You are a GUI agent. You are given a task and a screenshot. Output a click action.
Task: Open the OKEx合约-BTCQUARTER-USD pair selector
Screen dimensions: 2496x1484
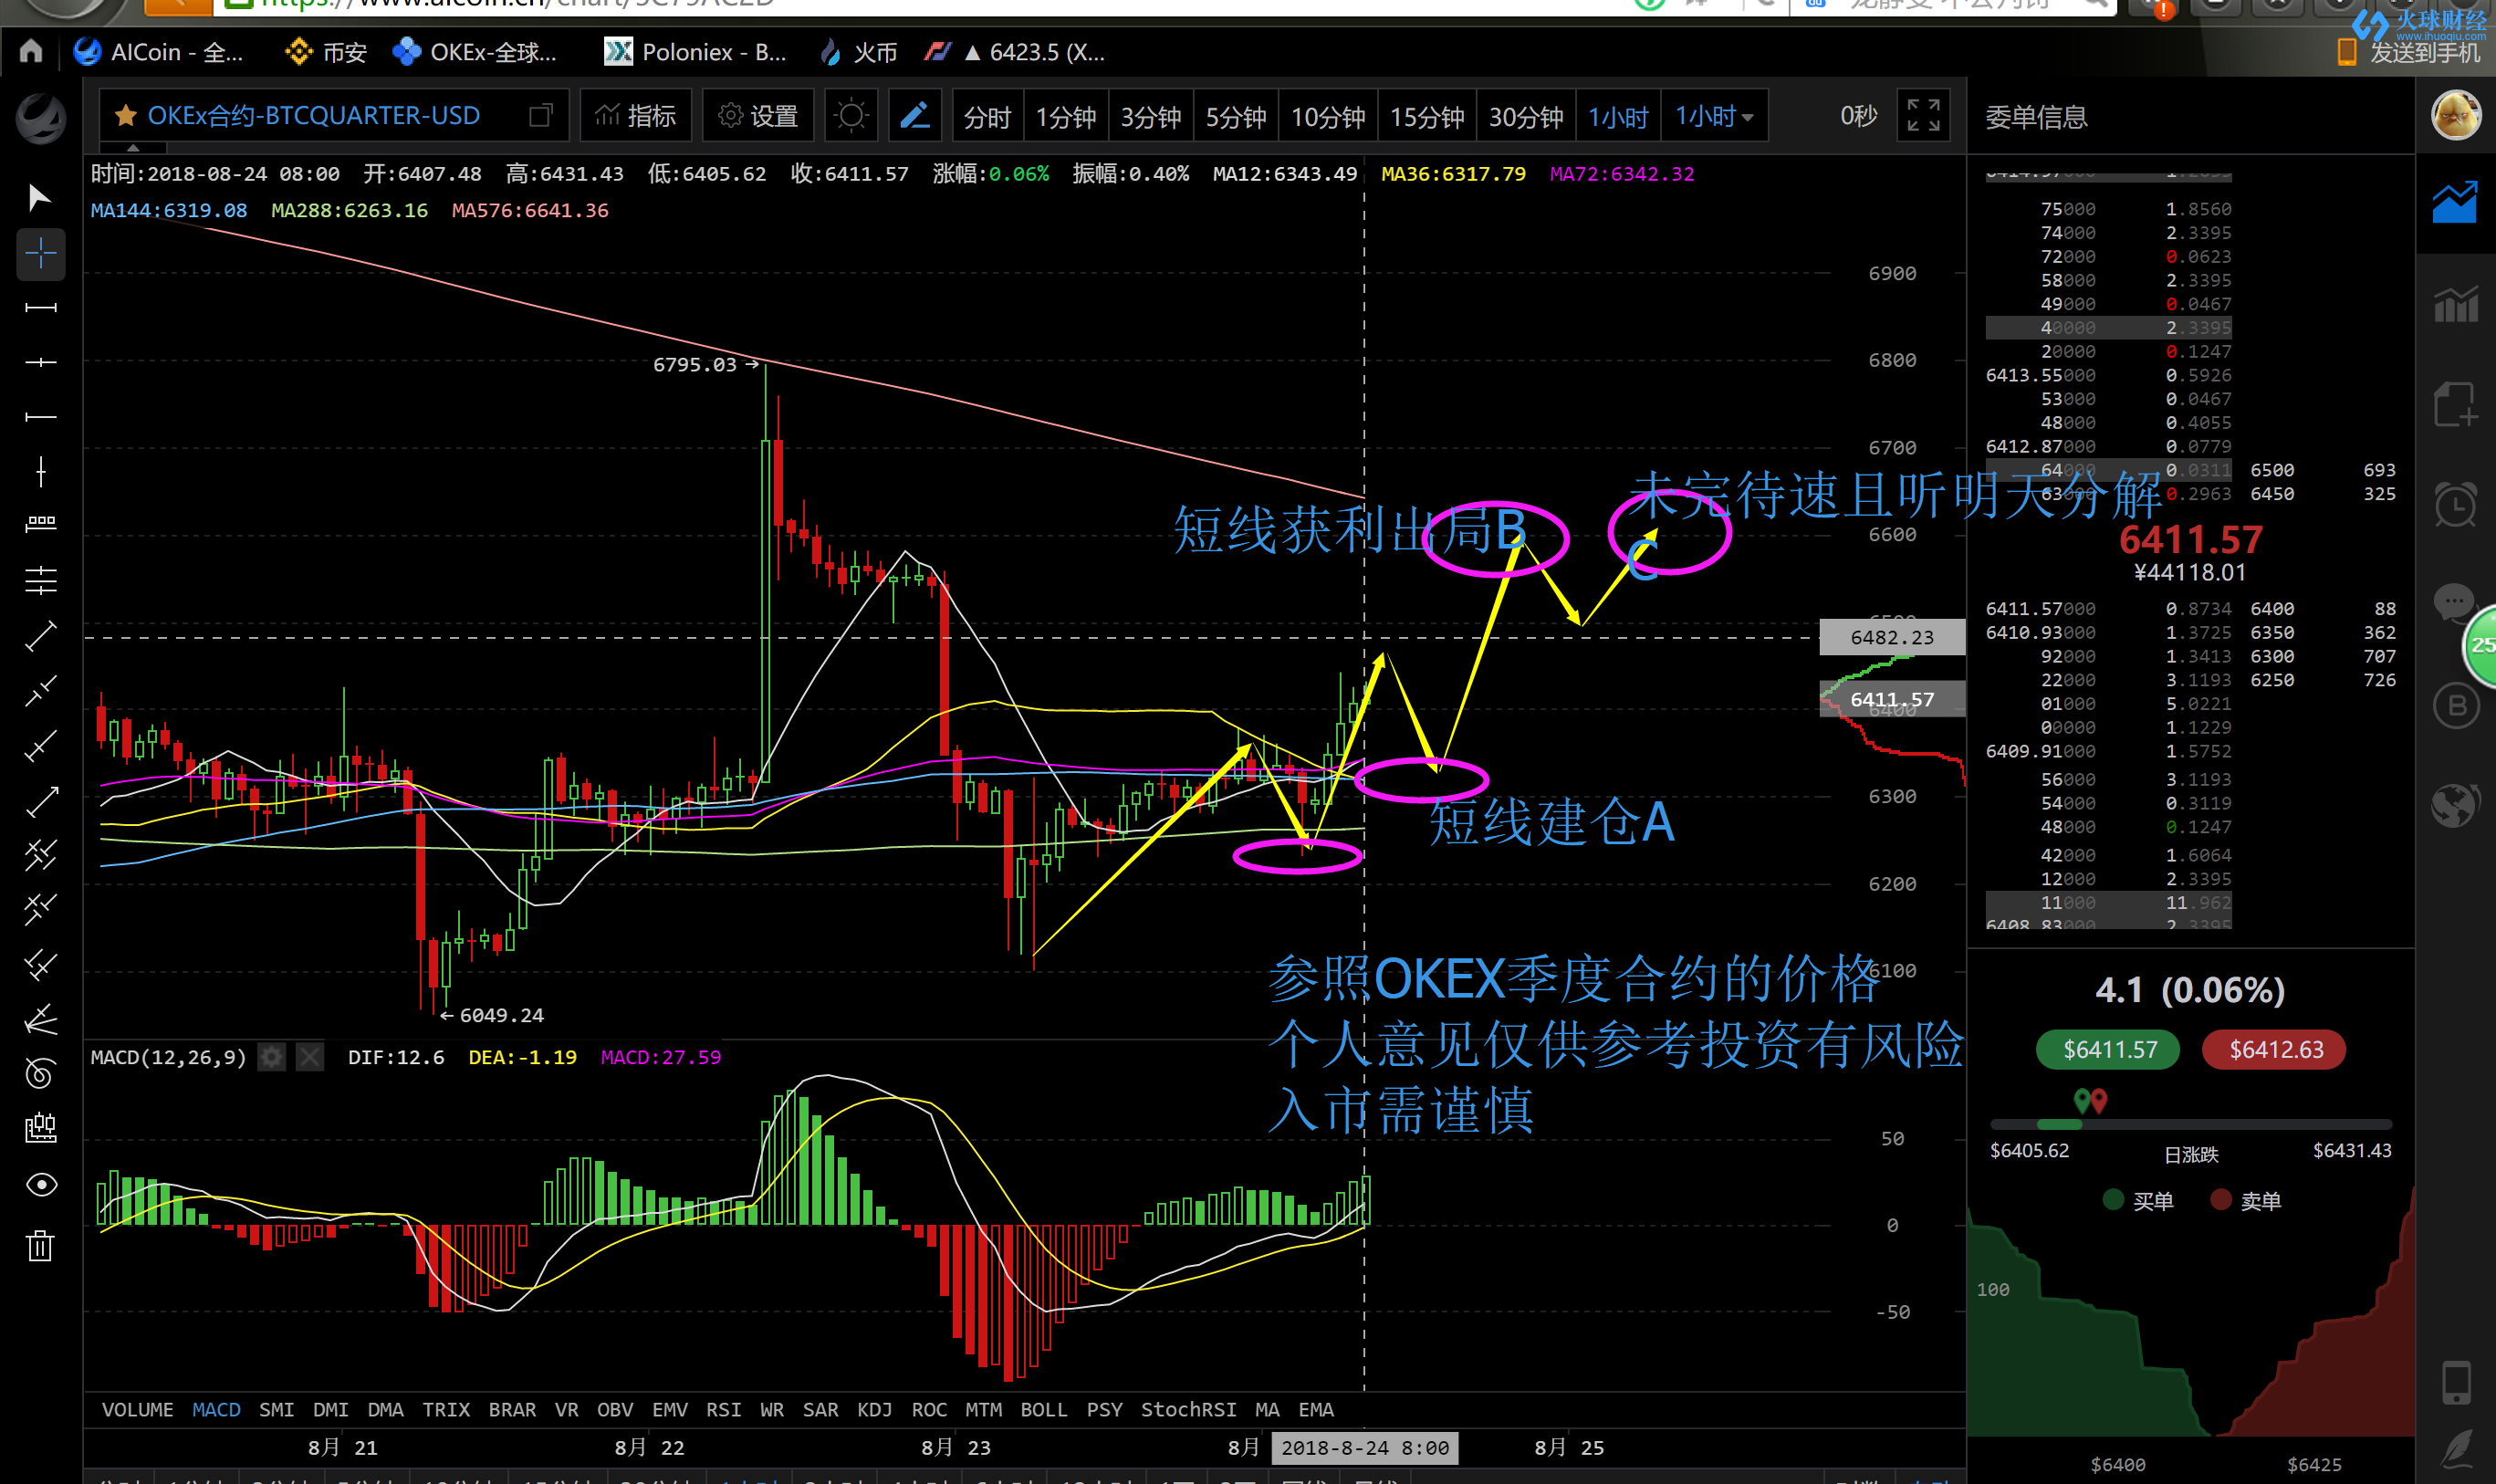pos(313,116)
